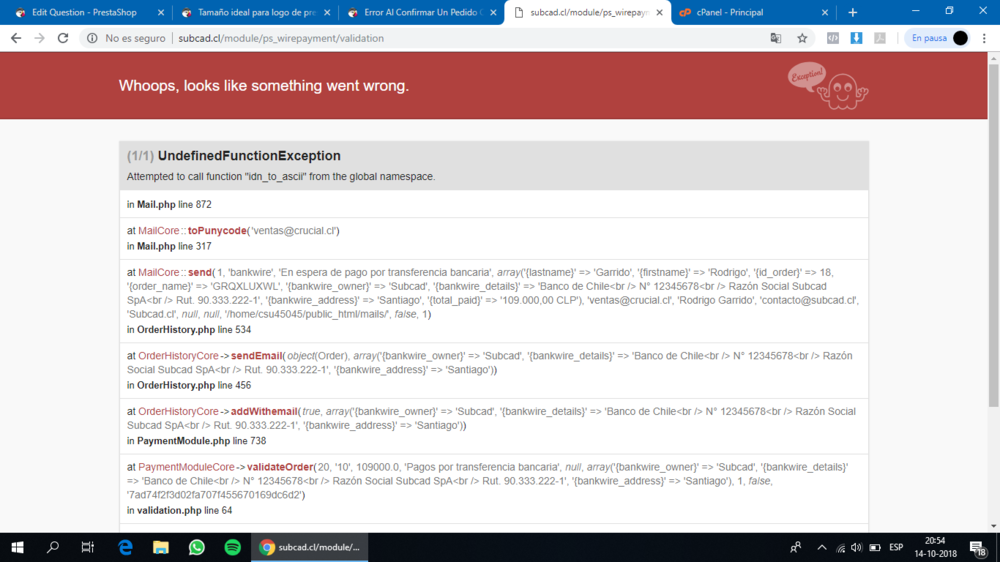Click 'validation.php line 64' text
The height and width of the screenshot is (562, 1000).
pos(184,510)
